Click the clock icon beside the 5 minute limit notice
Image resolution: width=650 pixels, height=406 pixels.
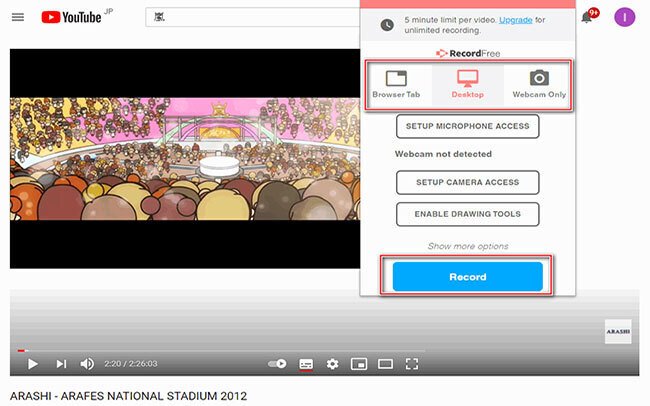pos(387,25)
